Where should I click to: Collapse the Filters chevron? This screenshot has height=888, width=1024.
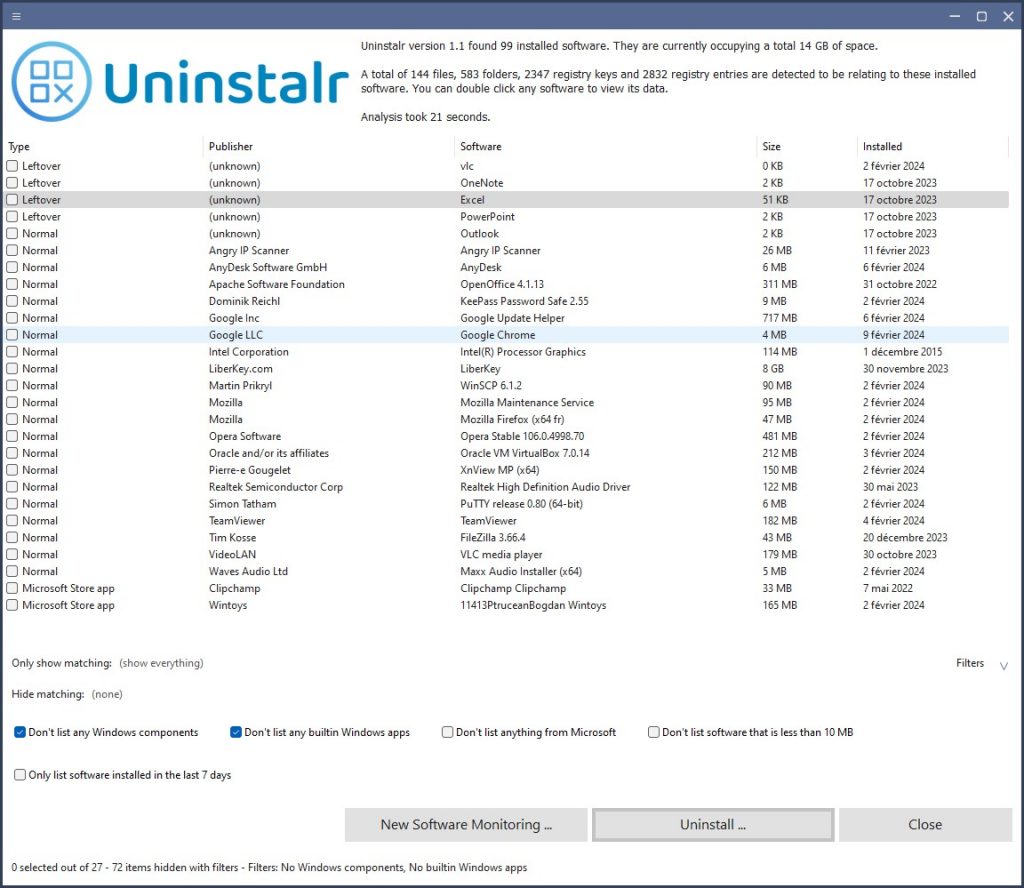1004,666
